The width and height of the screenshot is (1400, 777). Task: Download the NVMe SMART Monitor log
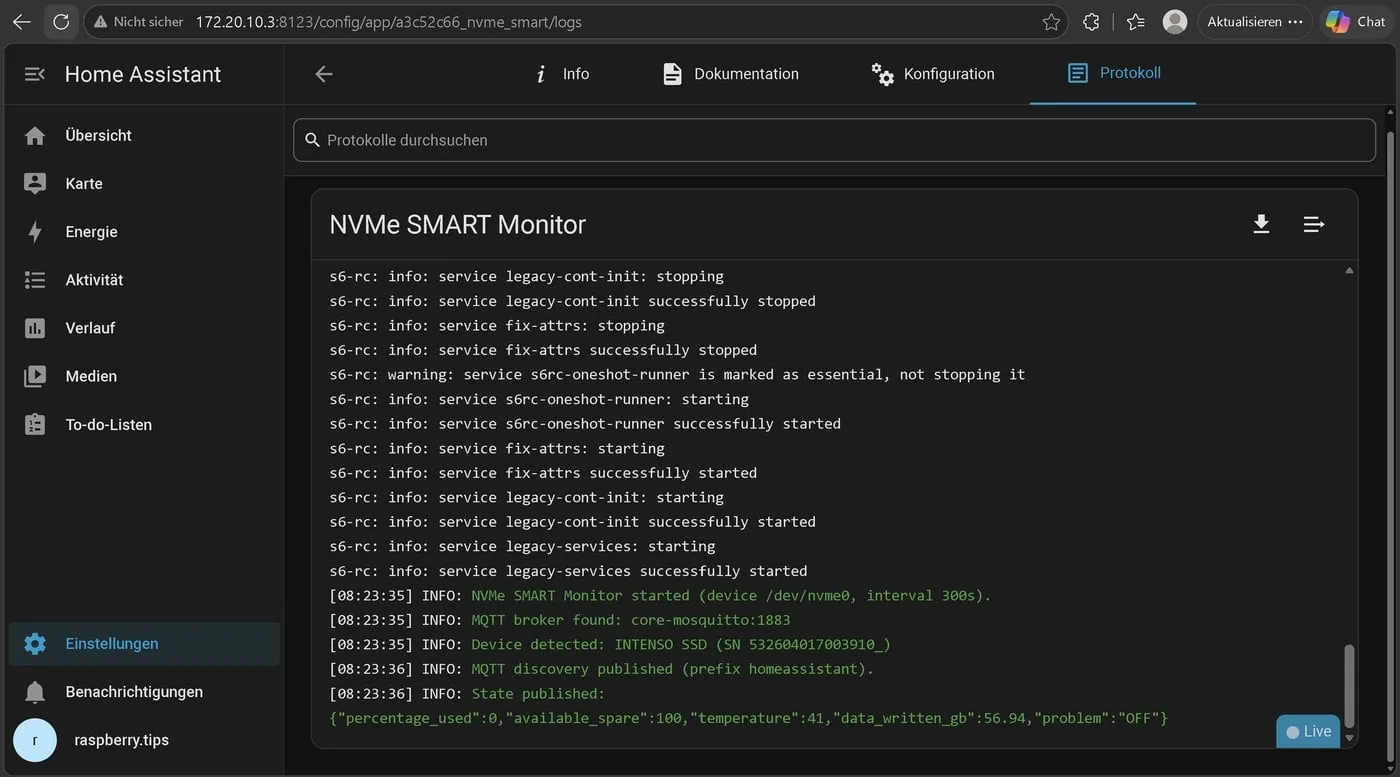[x=1262, y=224]
